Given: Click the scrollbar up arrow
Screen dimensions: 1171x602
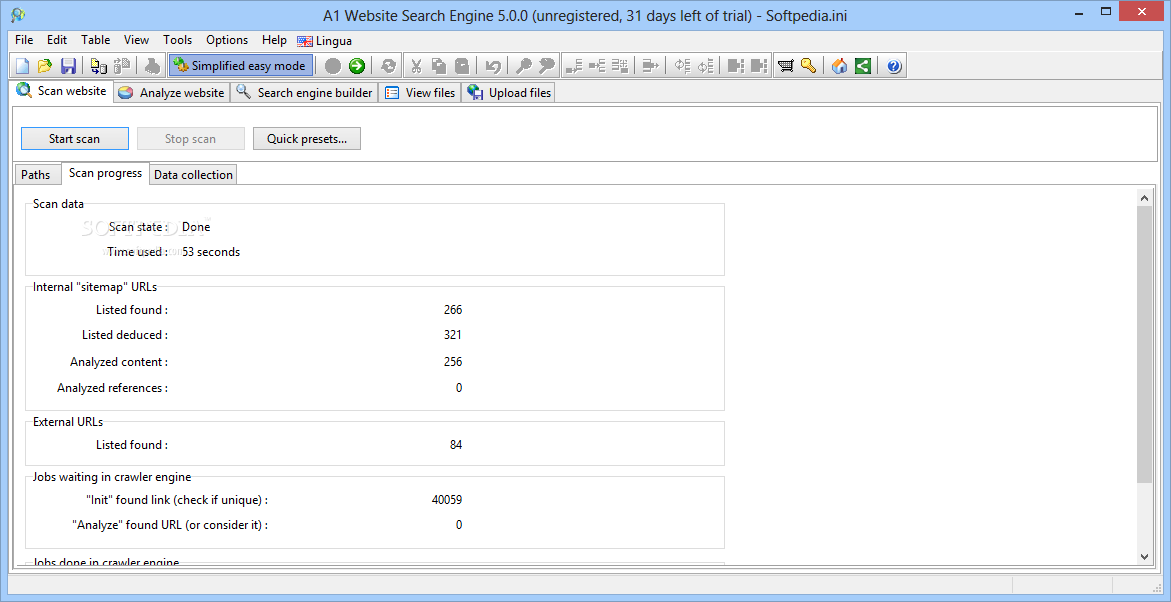Looking at the screenshot, I should point(1144,197).
